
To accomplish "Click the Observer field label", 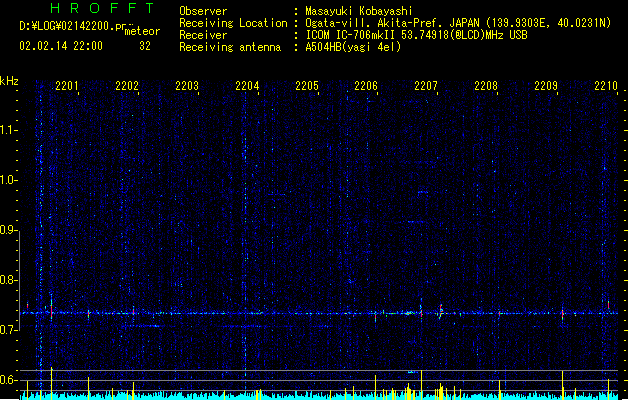I will click(x=203, y=11).
